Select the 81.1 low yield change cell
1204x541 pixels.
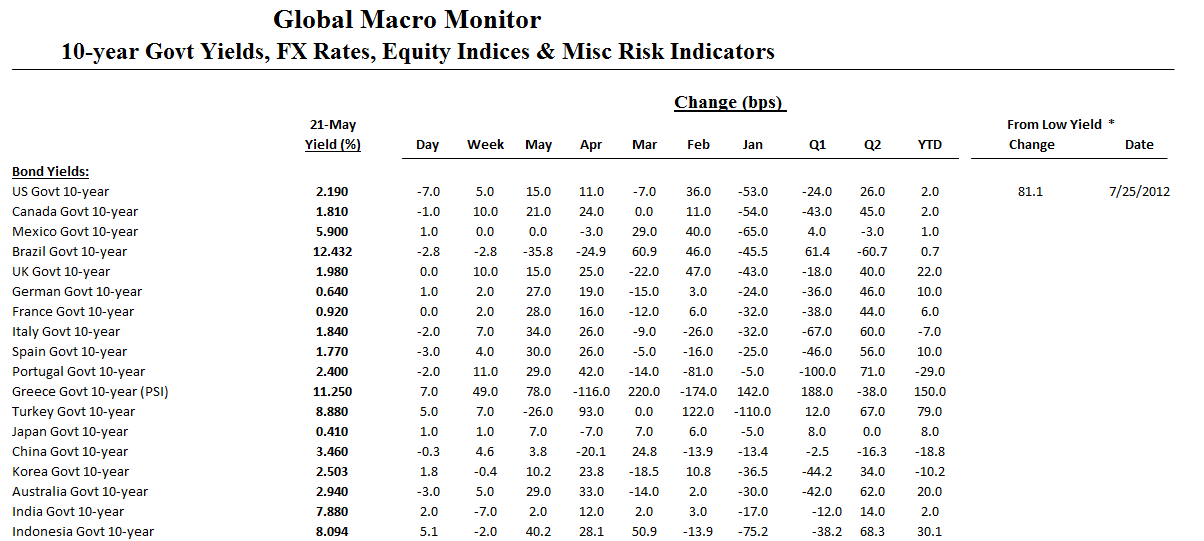click(x=1030, y=191)
